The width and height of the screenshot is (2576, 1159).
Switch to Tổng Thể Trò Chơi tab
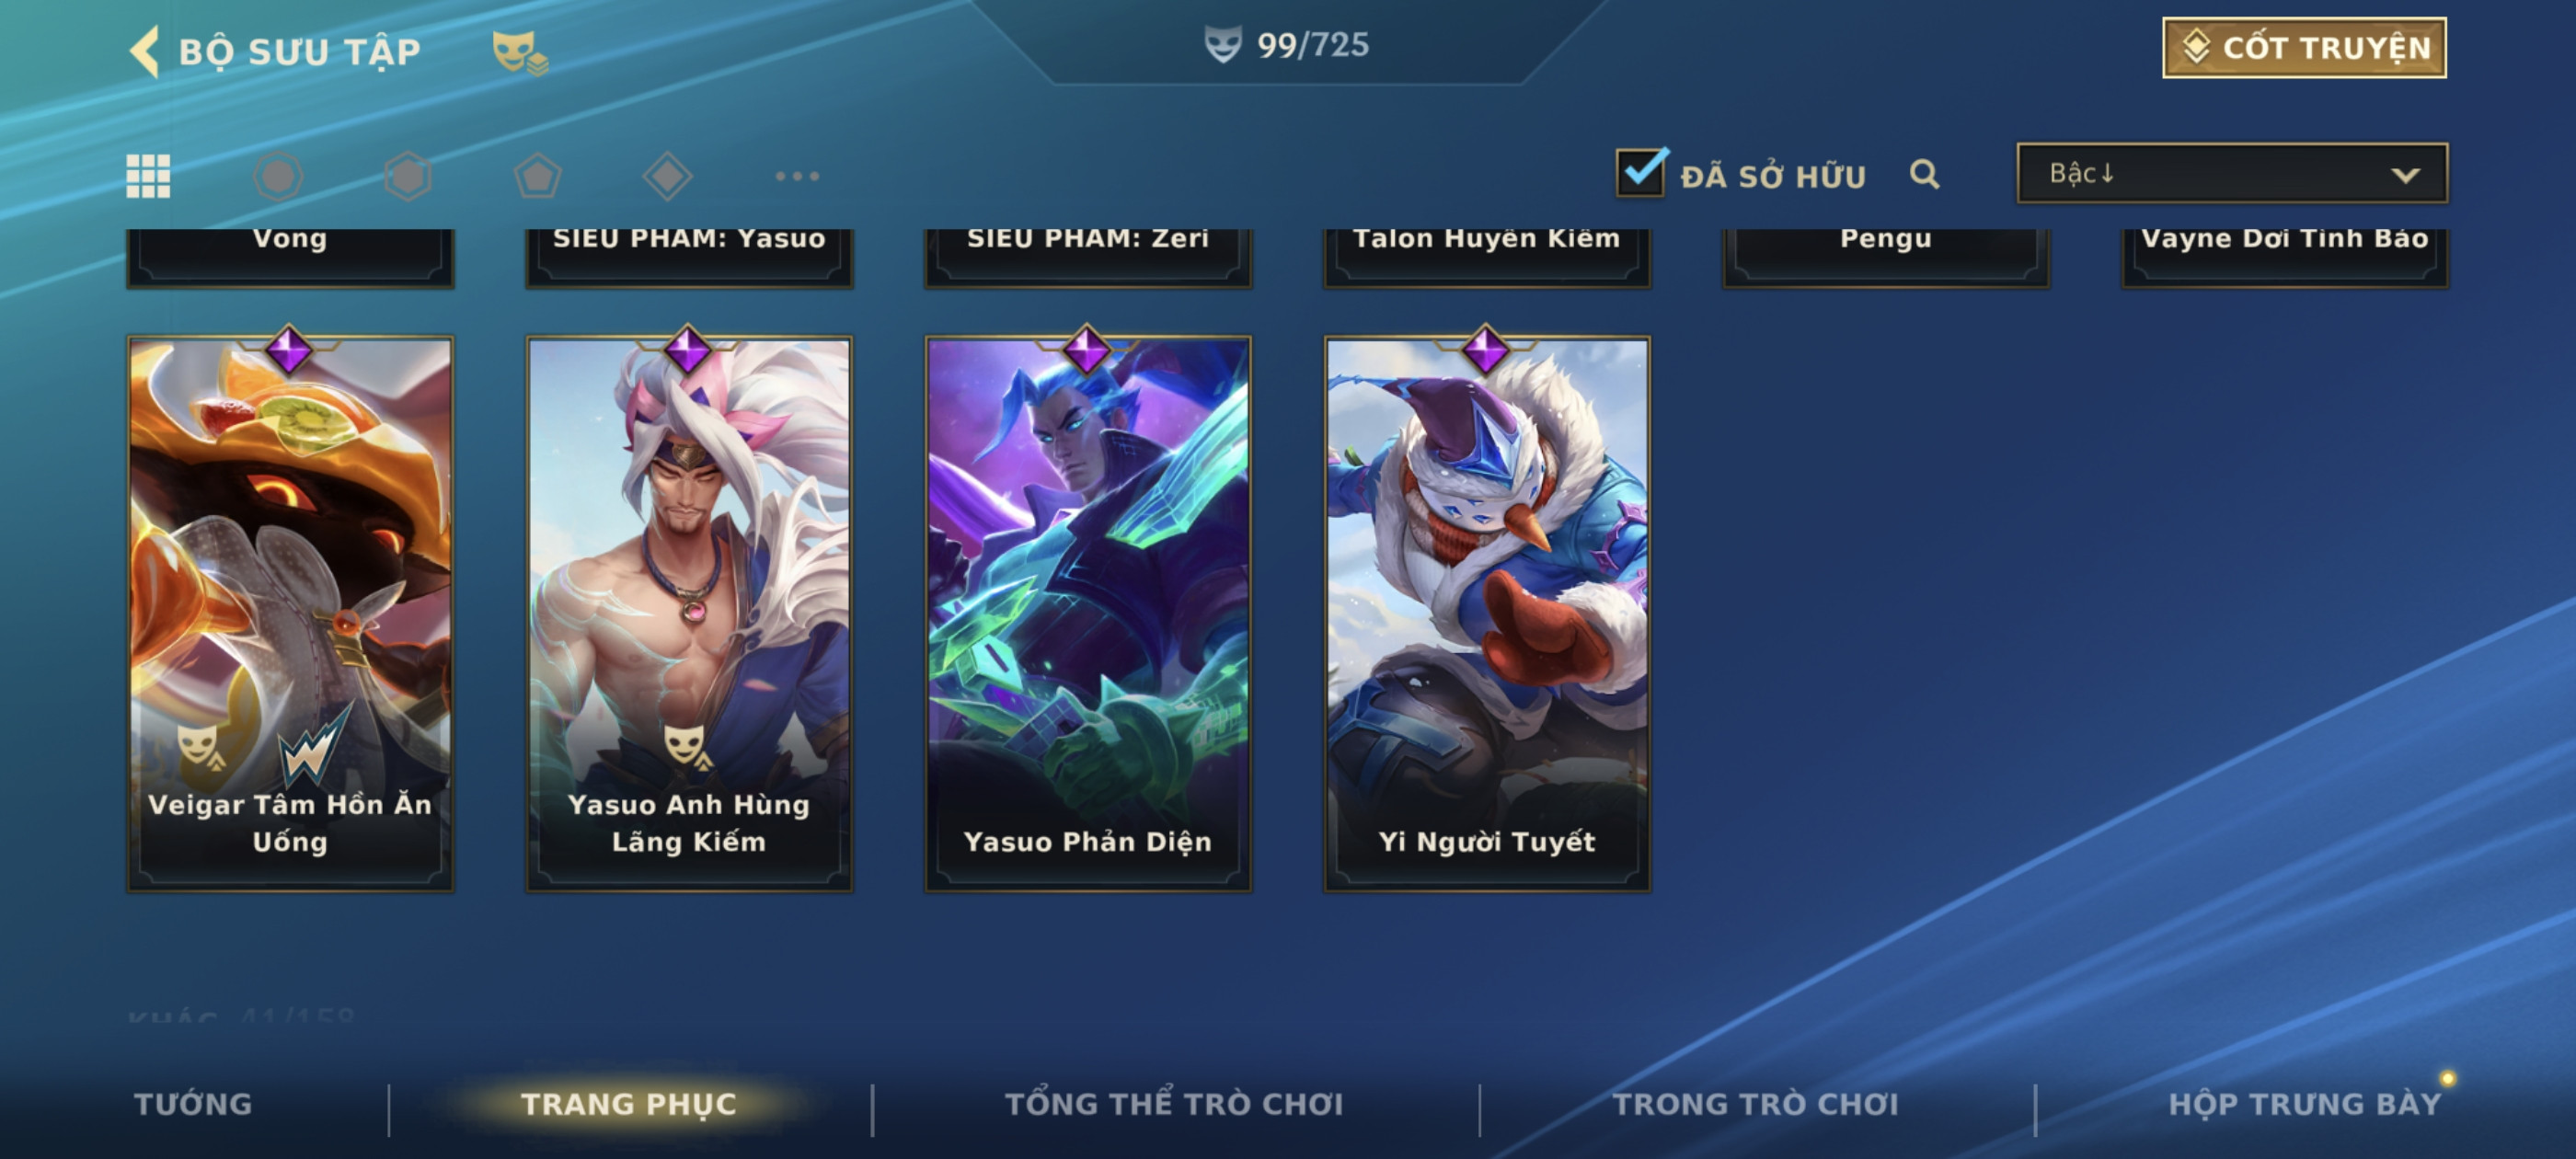1174,1103
